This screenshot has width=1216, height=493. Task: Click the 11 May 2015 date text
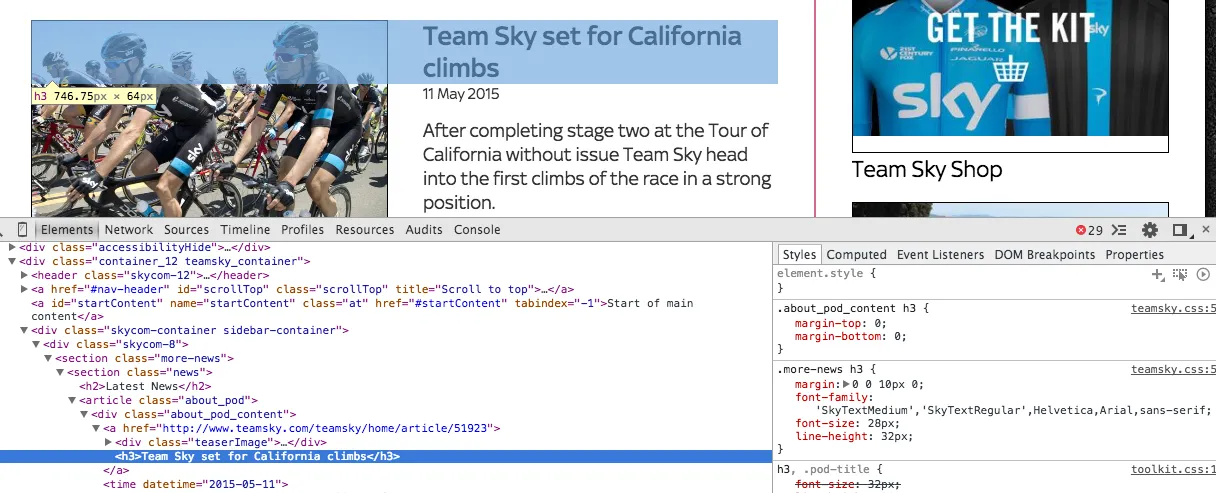461,94
